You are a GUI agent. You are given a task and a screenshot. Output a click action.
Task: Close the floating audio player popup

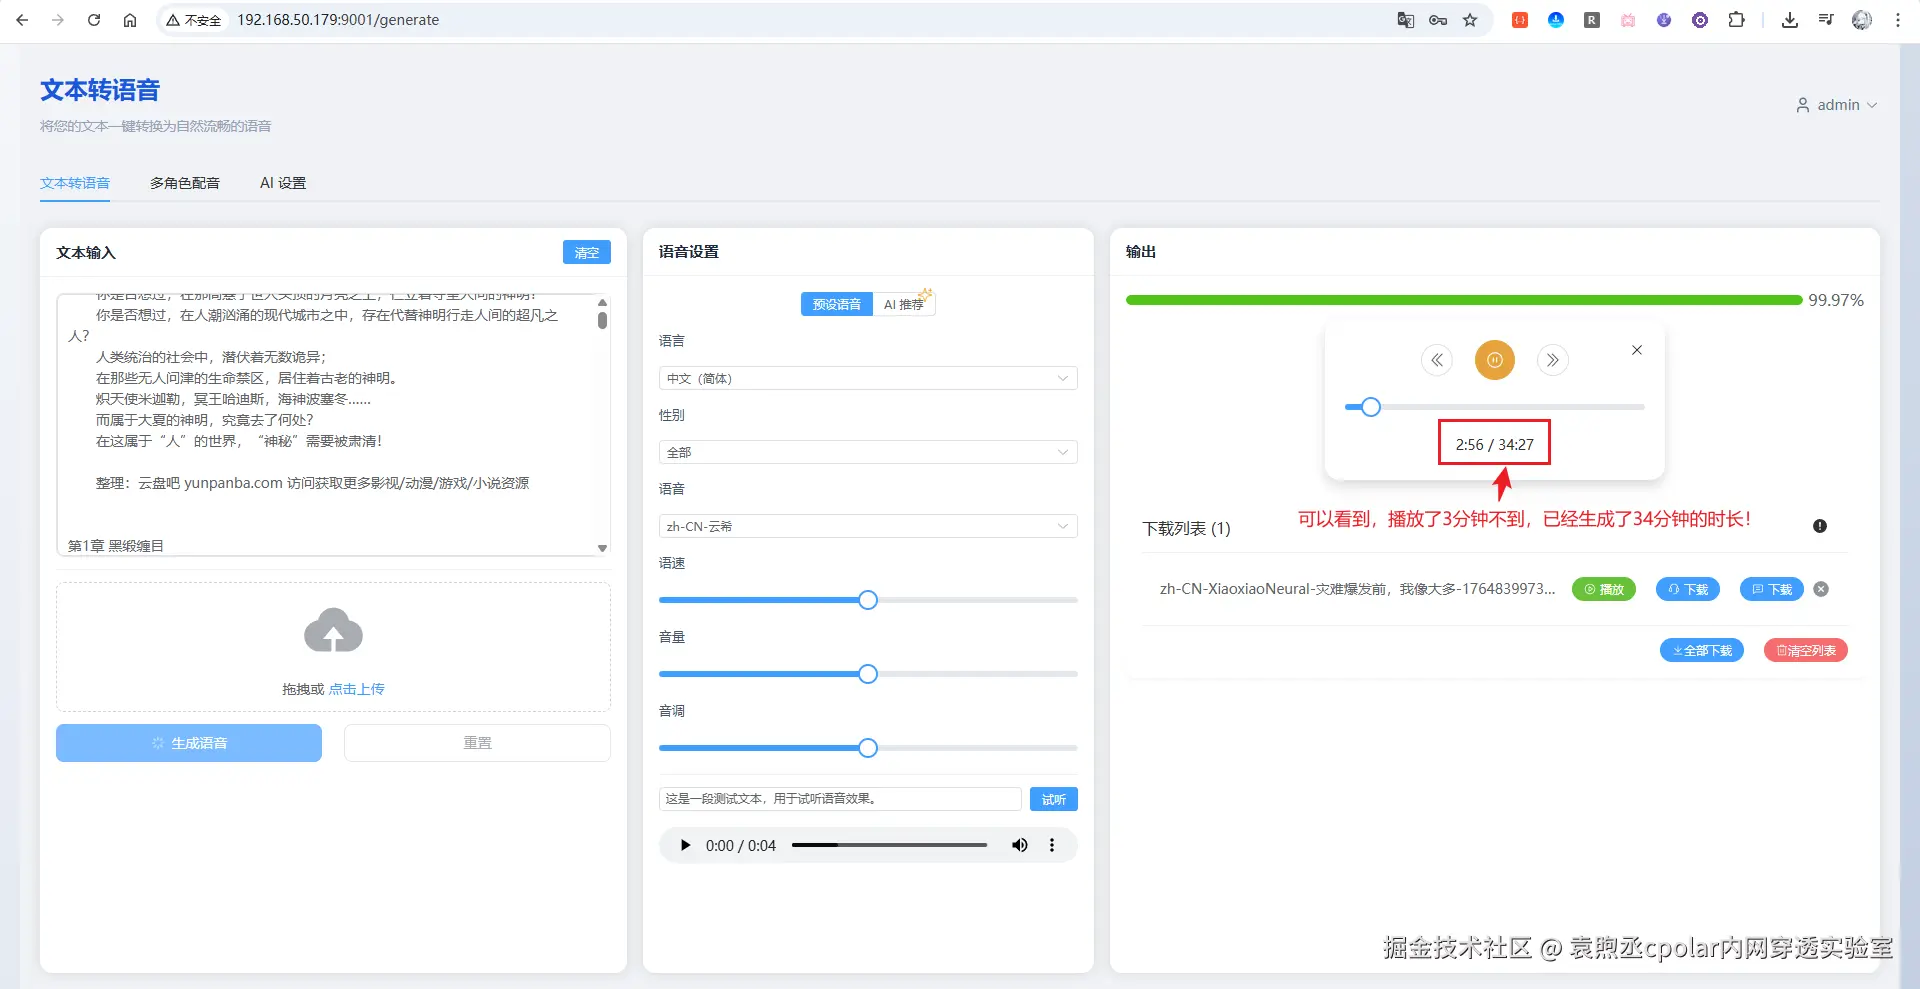(1637, 350)
